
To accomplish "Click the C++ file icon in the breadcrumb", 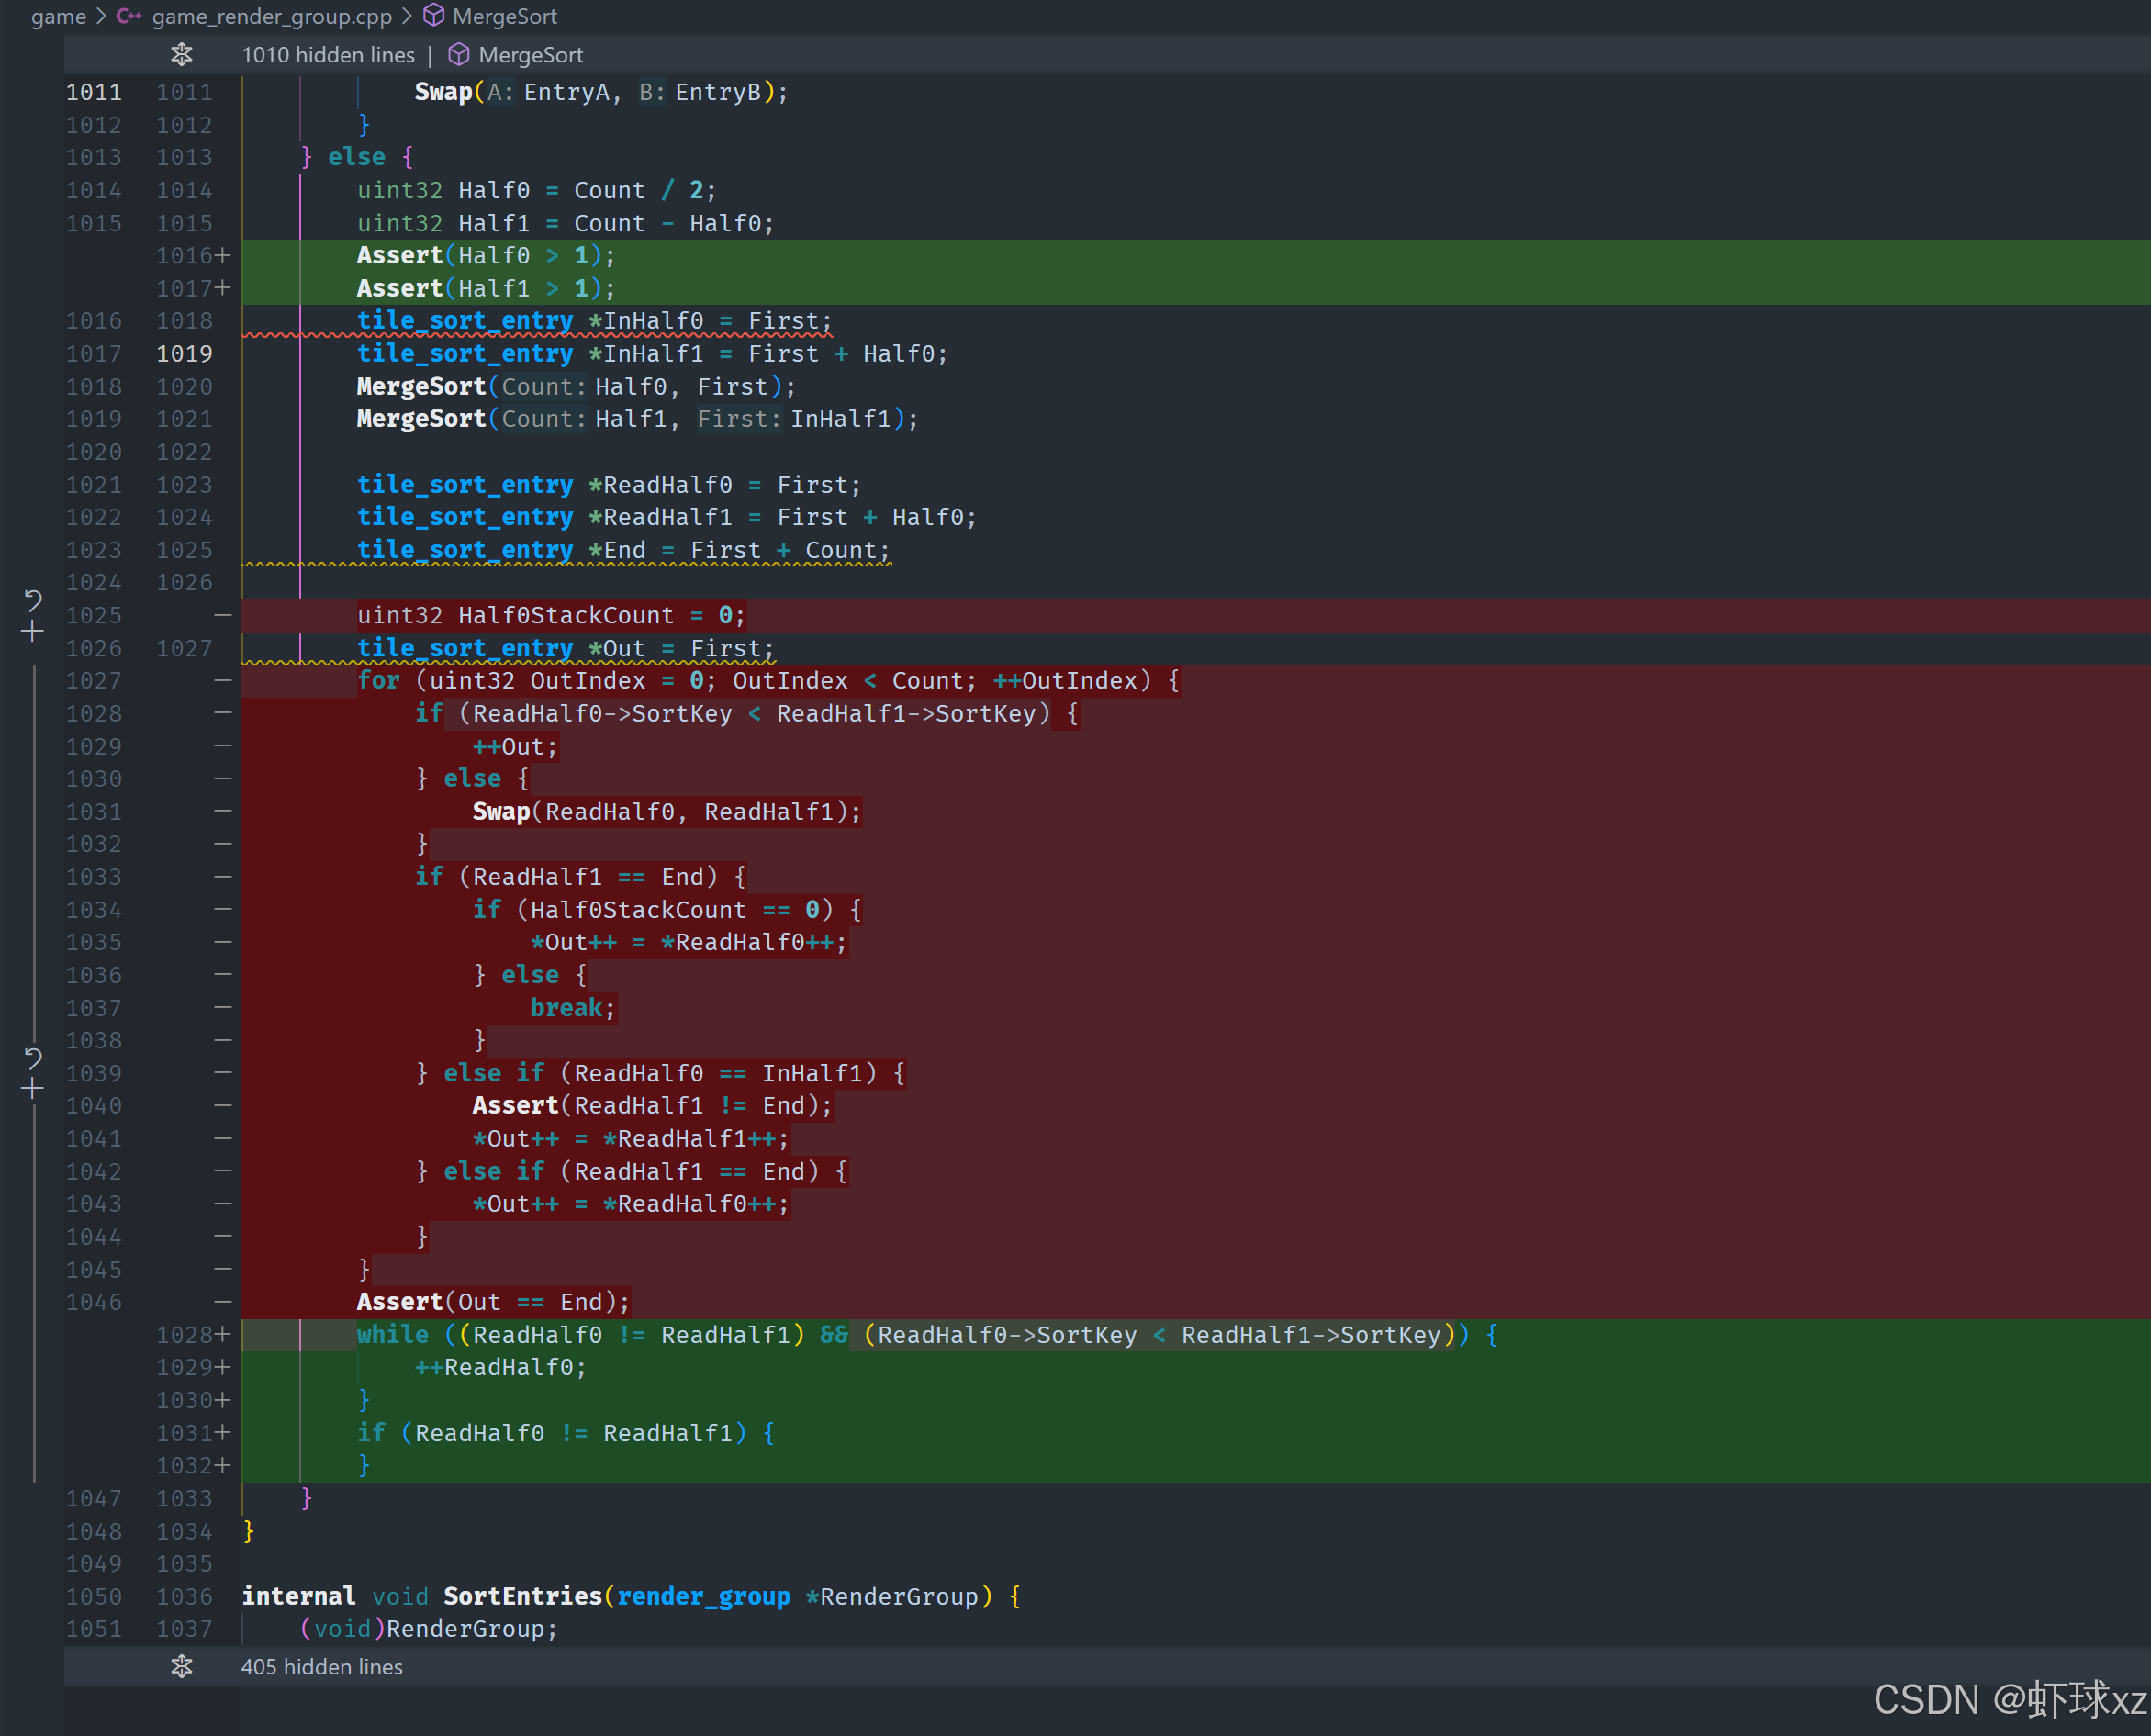I will [129, 16].
